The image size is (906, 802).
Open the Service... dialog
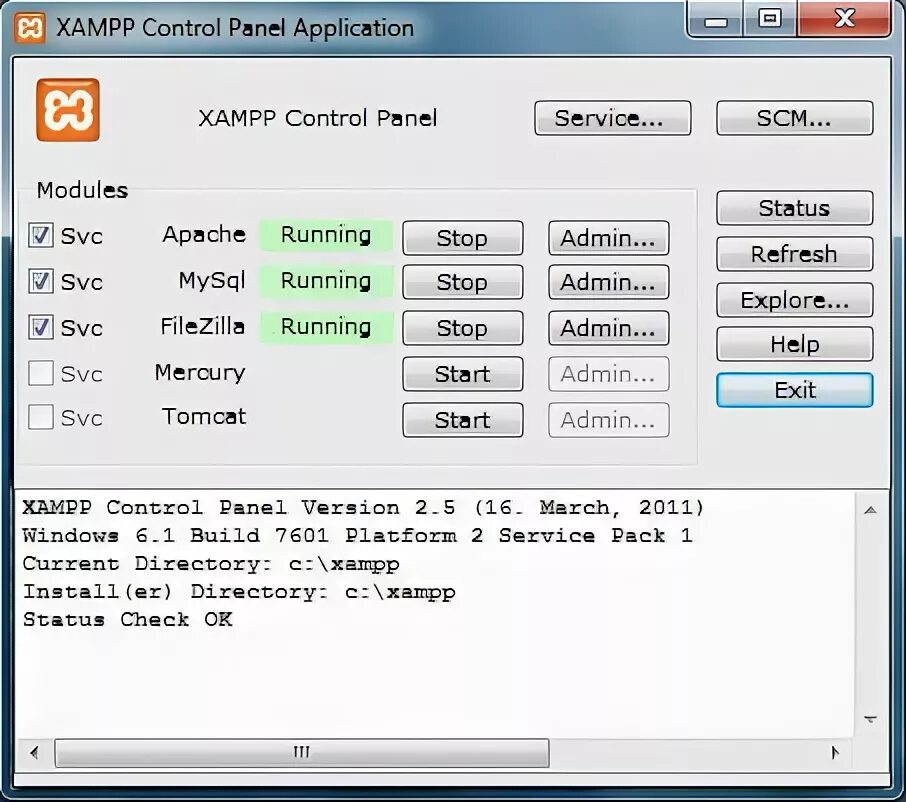pos(612,118)
